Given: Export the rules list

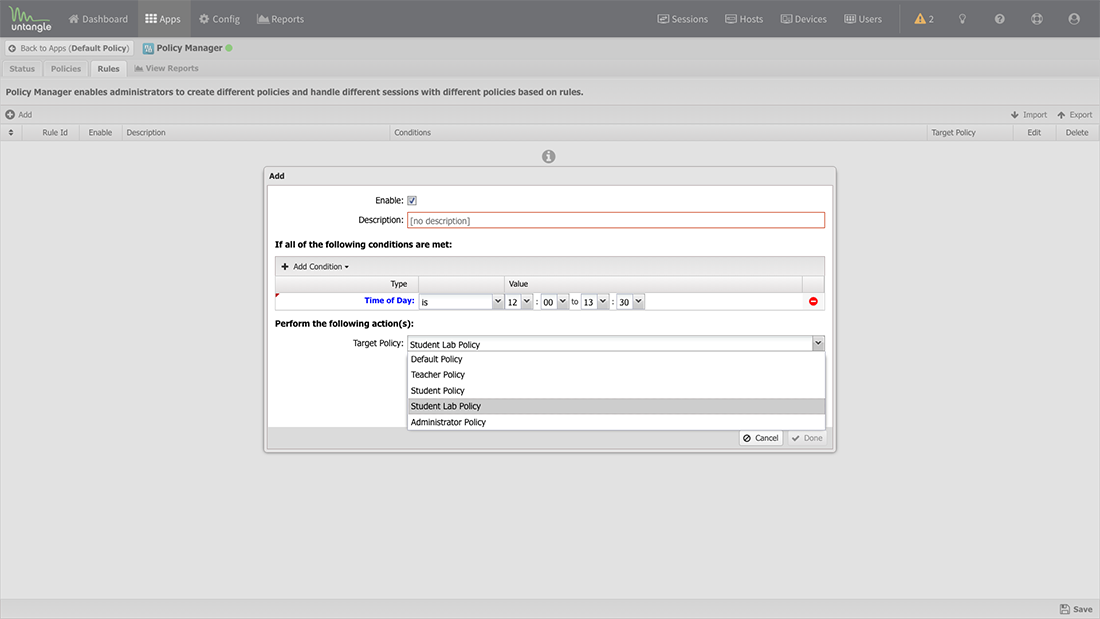Looking at the screenshot, I should [x=1075, y=114].
